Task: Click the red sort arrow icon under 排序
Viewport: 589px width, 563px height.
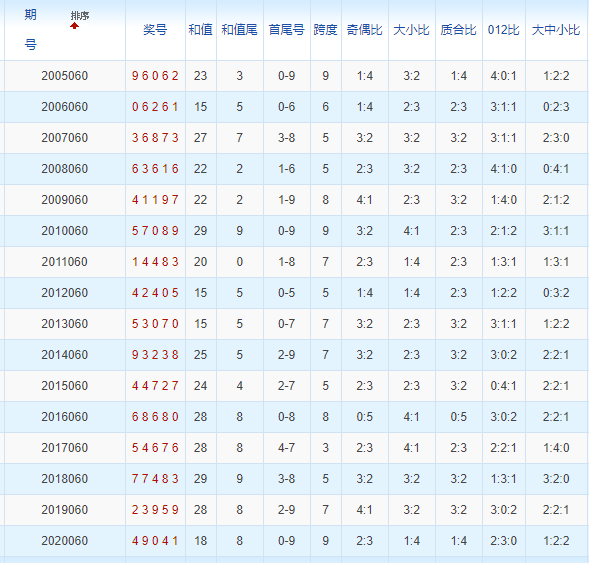Action: point(74,26)
